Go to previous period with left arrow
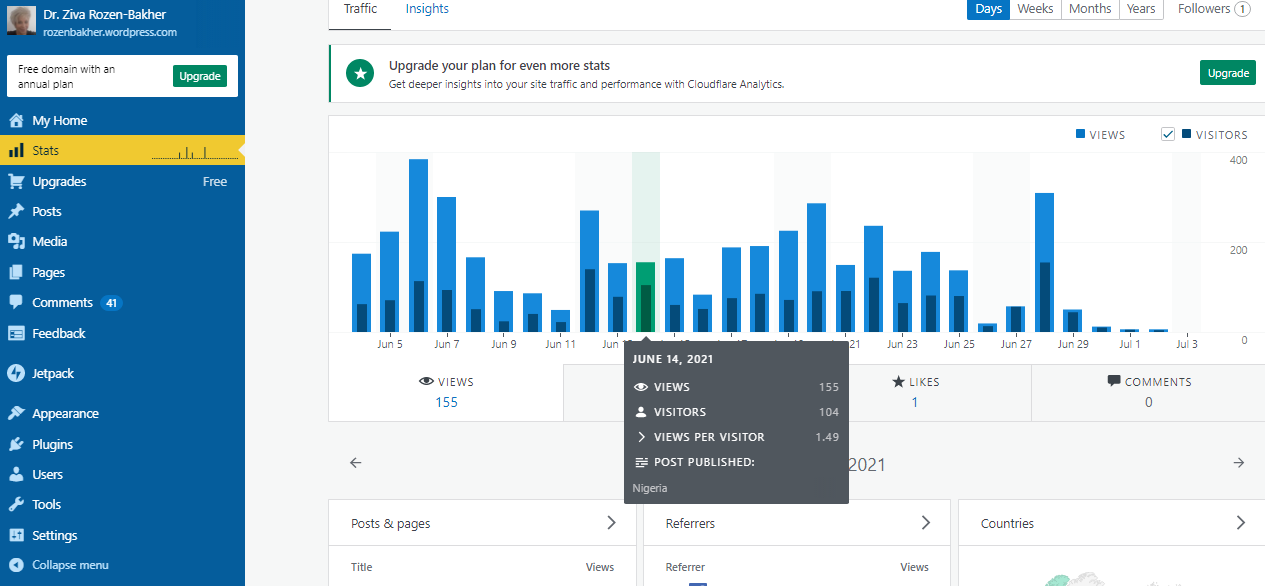This screenshot has width=1265, height=586. tap(355, 463)
